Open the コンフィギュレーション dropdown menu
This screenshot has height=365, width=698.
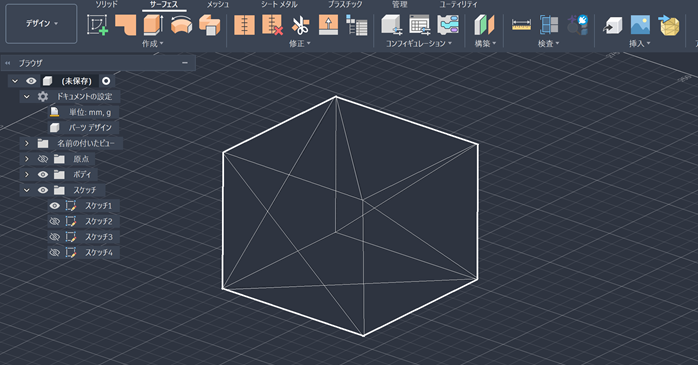click(x=418, y=44)
